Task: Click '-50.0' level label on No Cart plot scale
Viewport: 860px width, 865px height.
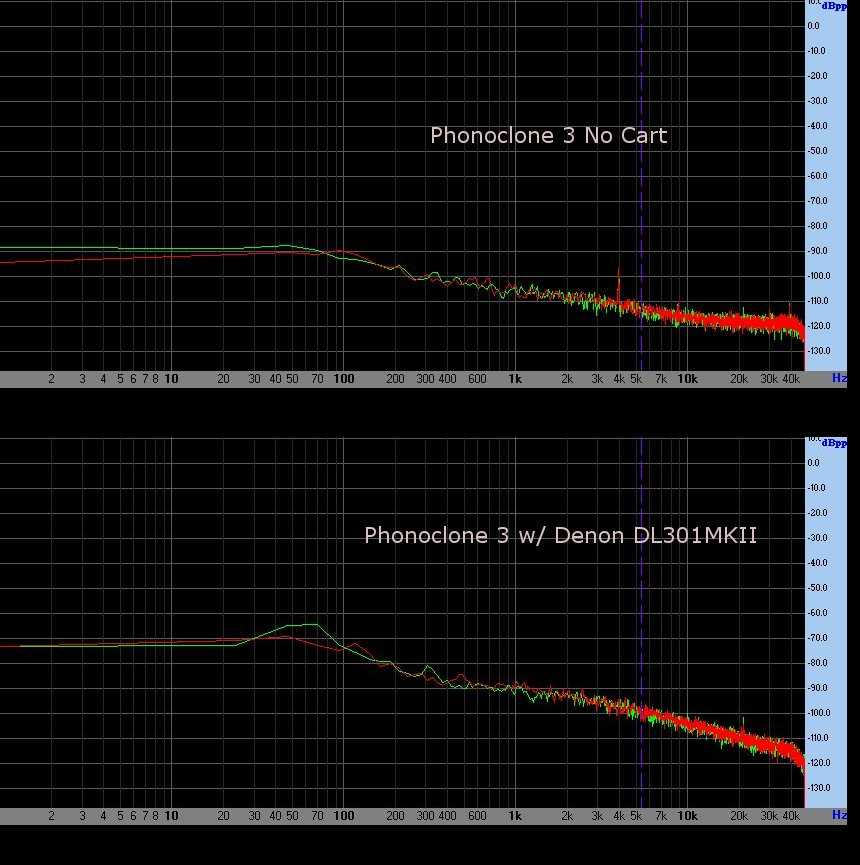Action: (818, 151)
